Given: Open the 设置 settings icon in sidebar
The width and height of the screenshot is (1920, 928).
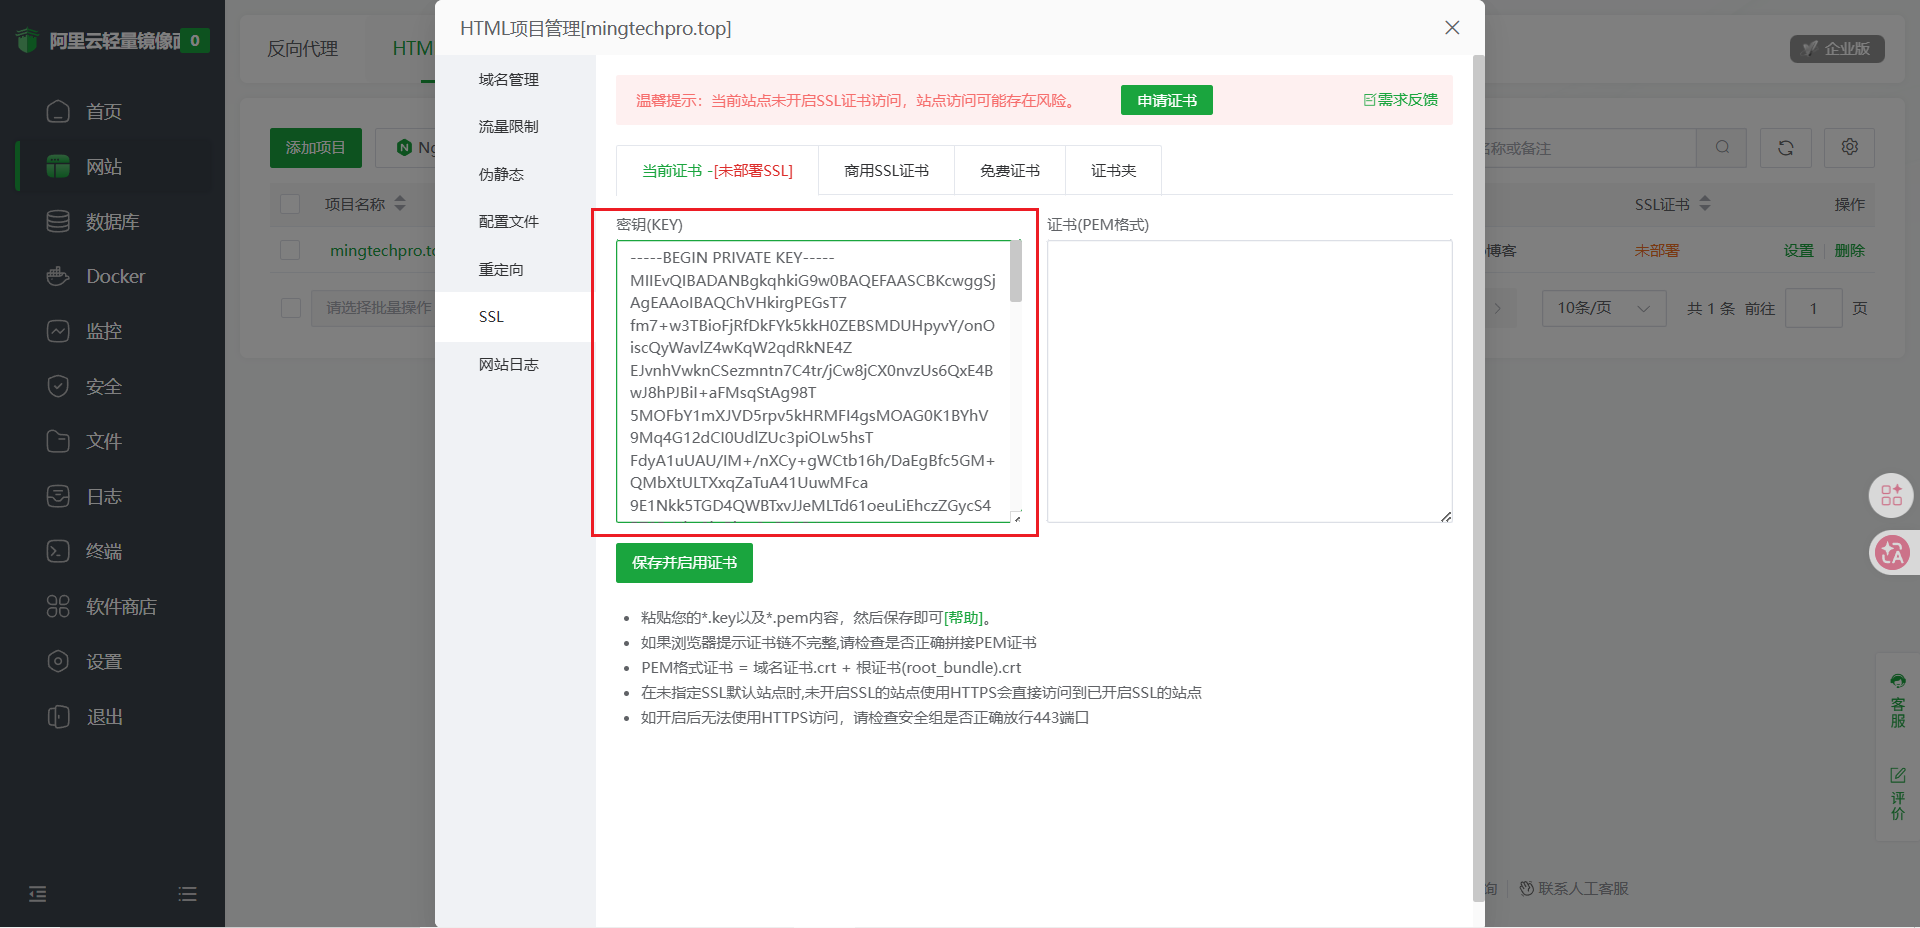Looking at the screenshot, I should [x=58, y=661].
